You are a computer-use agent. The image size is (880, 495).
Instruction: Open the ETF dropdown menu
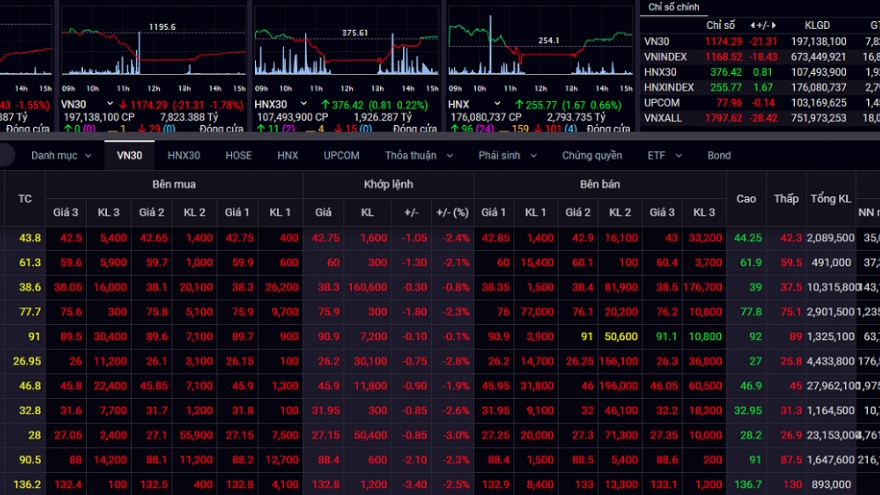coord(662,156)
